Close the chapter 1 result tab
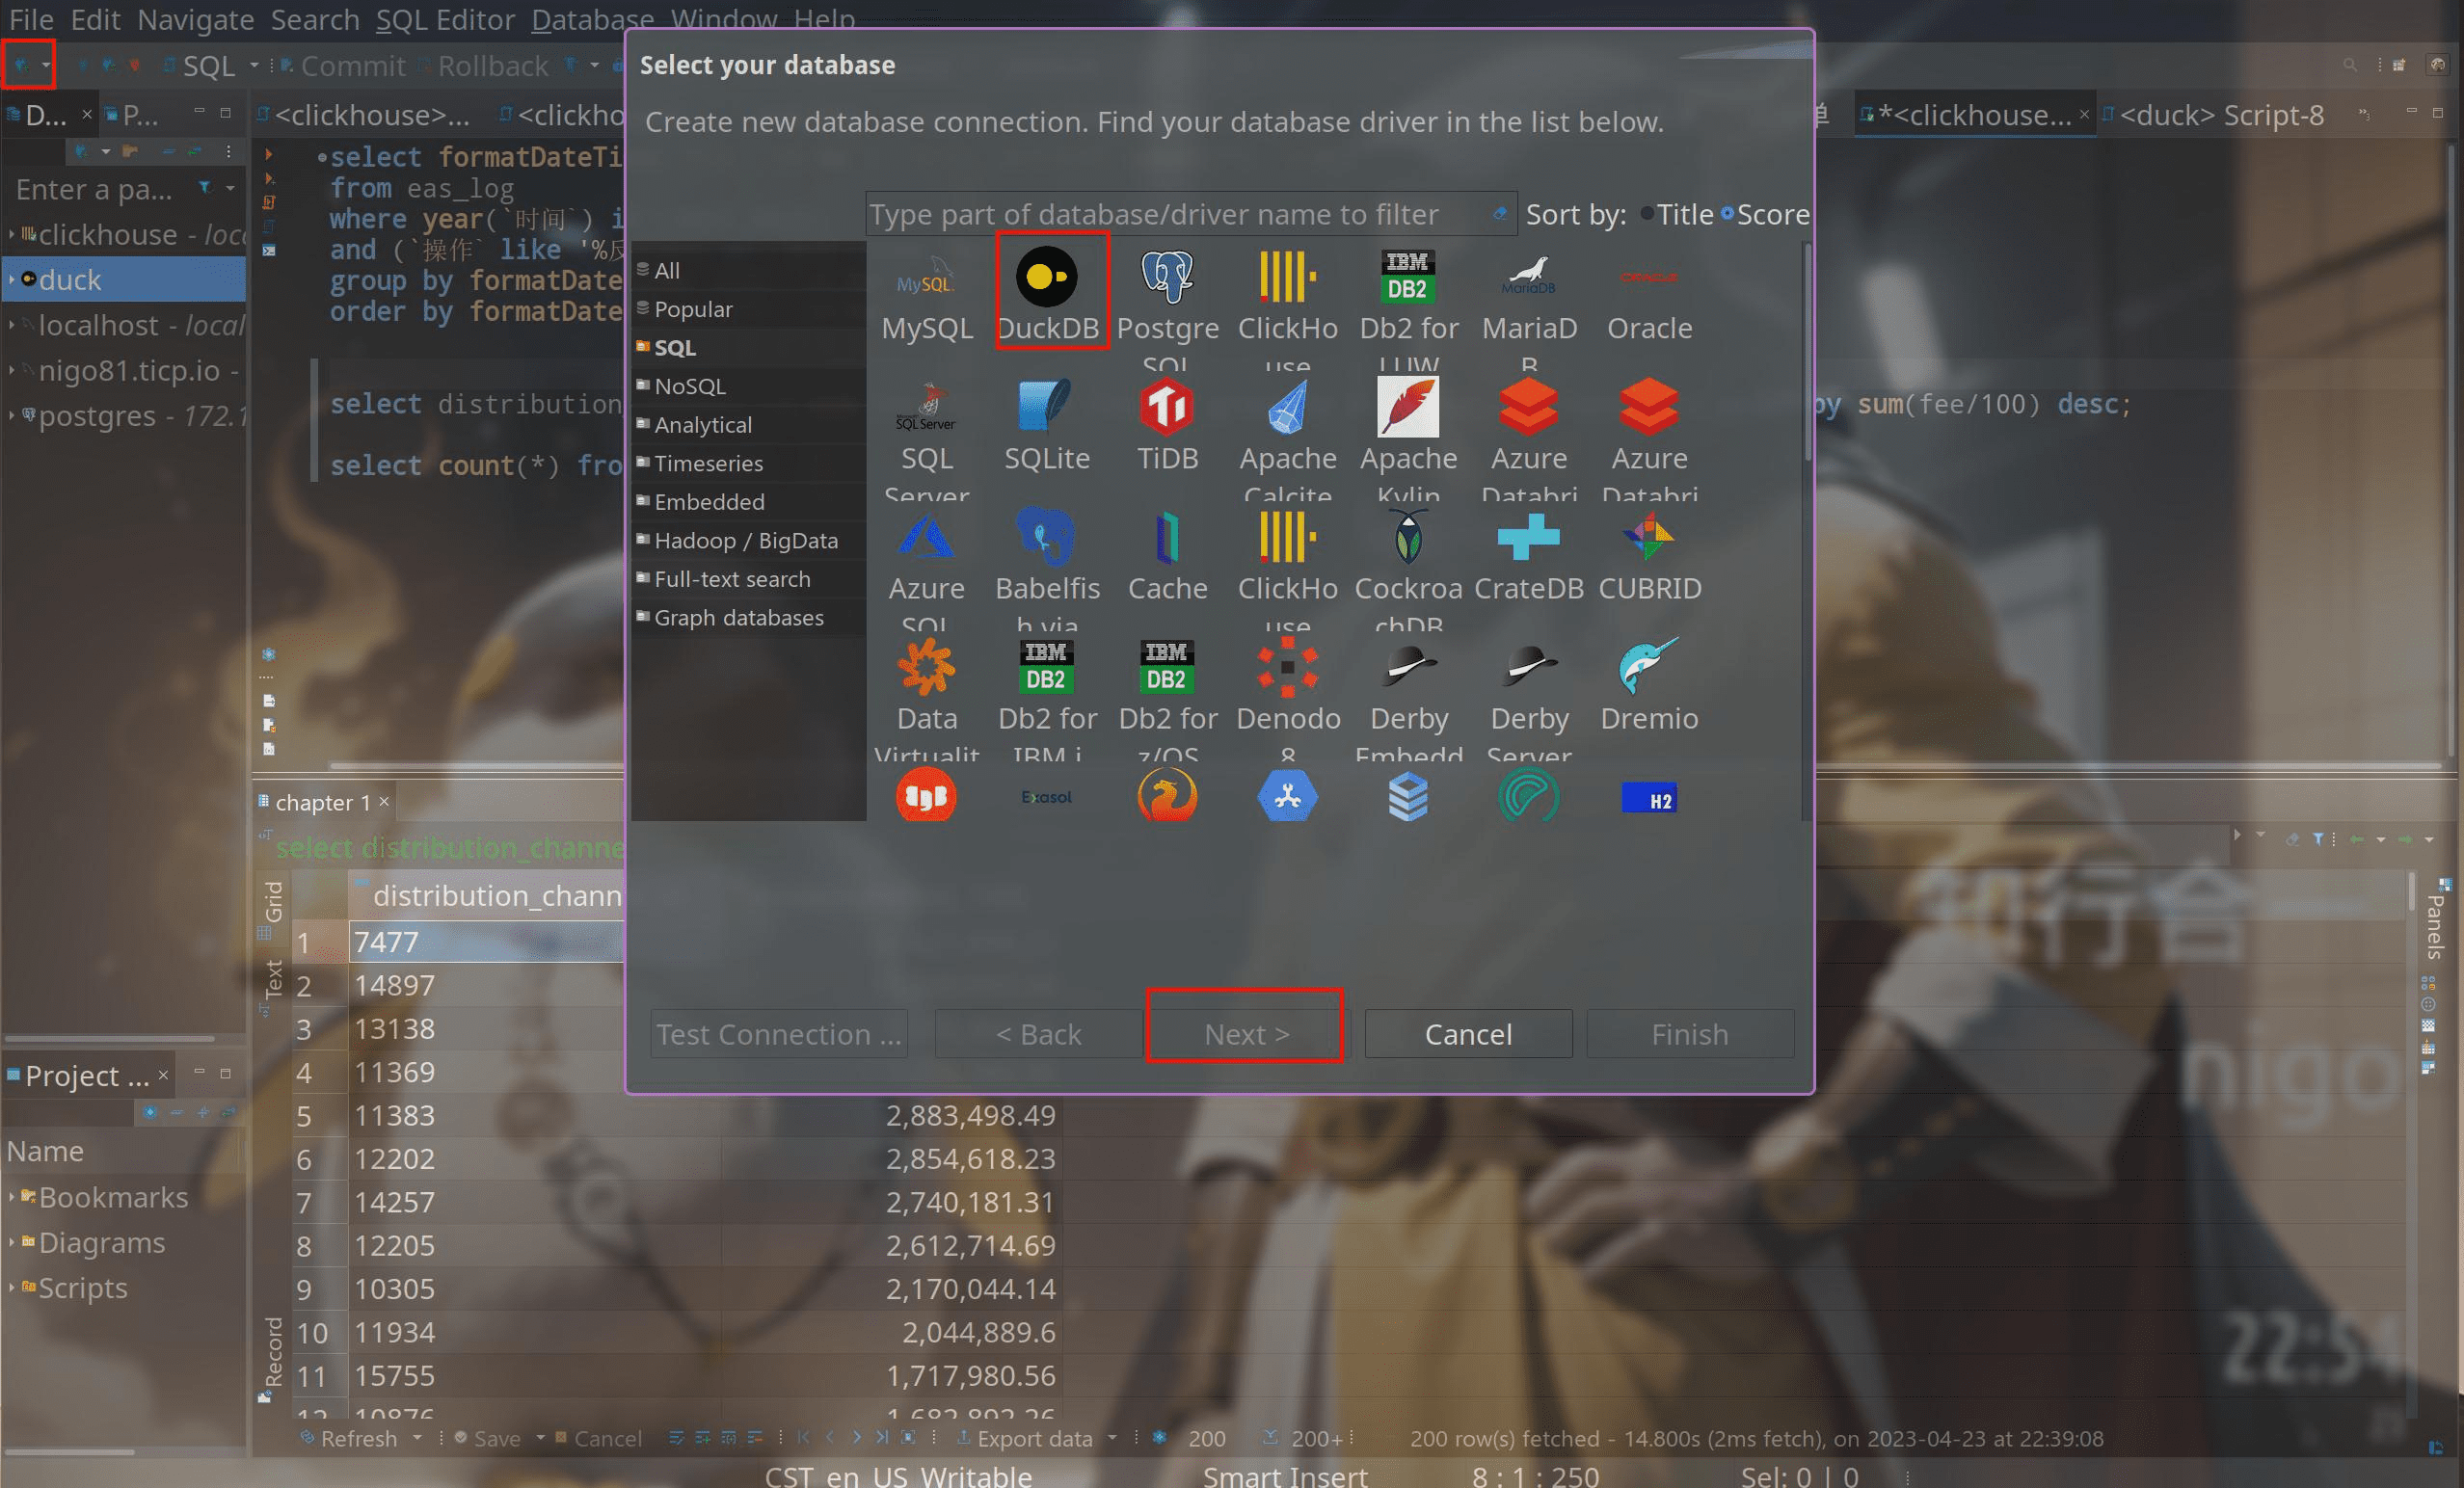This screenshot has width=2464, height=1488. (x=384, y=801)
